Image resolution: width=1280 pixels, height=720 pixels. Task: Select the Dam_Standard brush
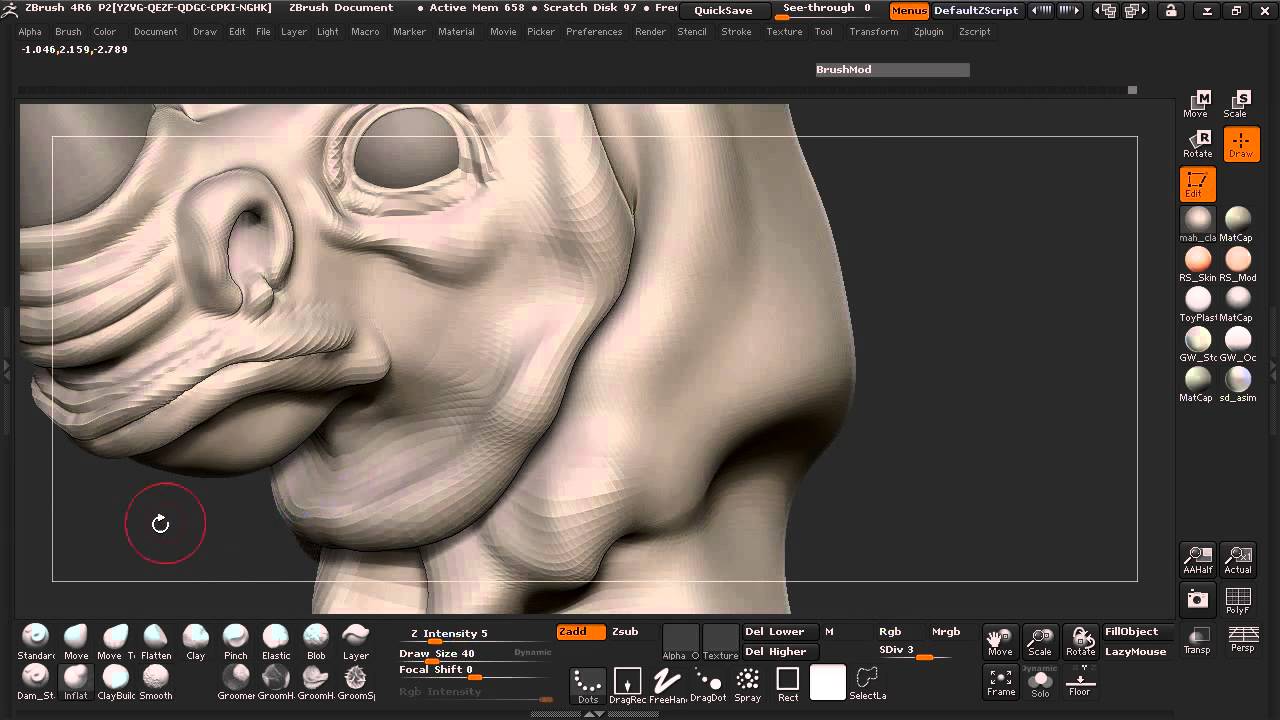click(36, 682)
